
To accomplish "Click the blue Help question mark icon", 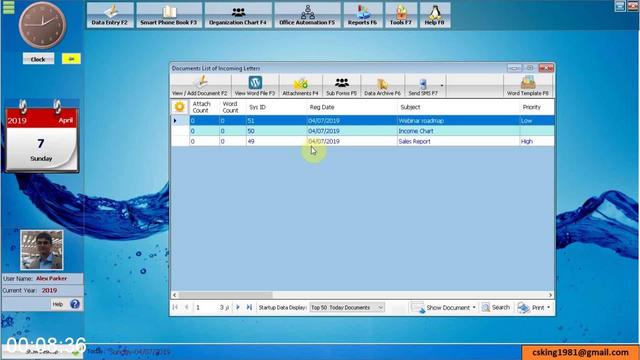I will coord(75,304).
